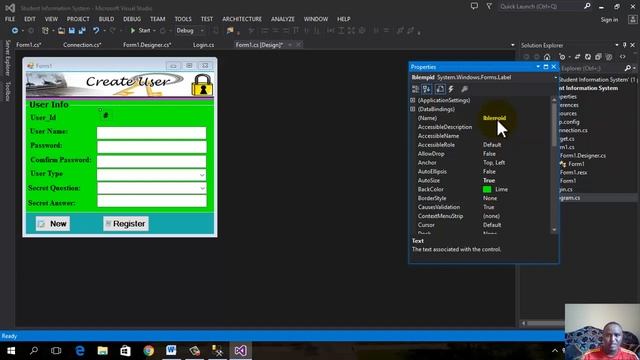Expand the (ApplicationSettings) property
The height and width of the screenshot is (360, 640).
coord(413,100)
